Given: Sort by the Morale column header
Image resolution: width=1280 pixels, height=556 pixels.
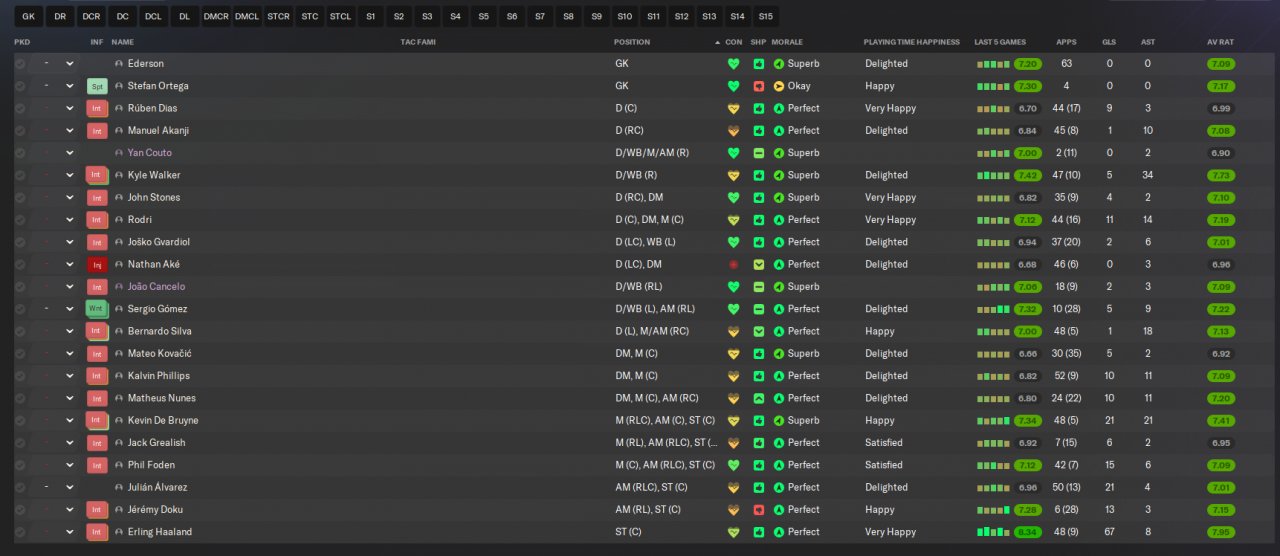Looking at the screenshot, I should [787, 42].
